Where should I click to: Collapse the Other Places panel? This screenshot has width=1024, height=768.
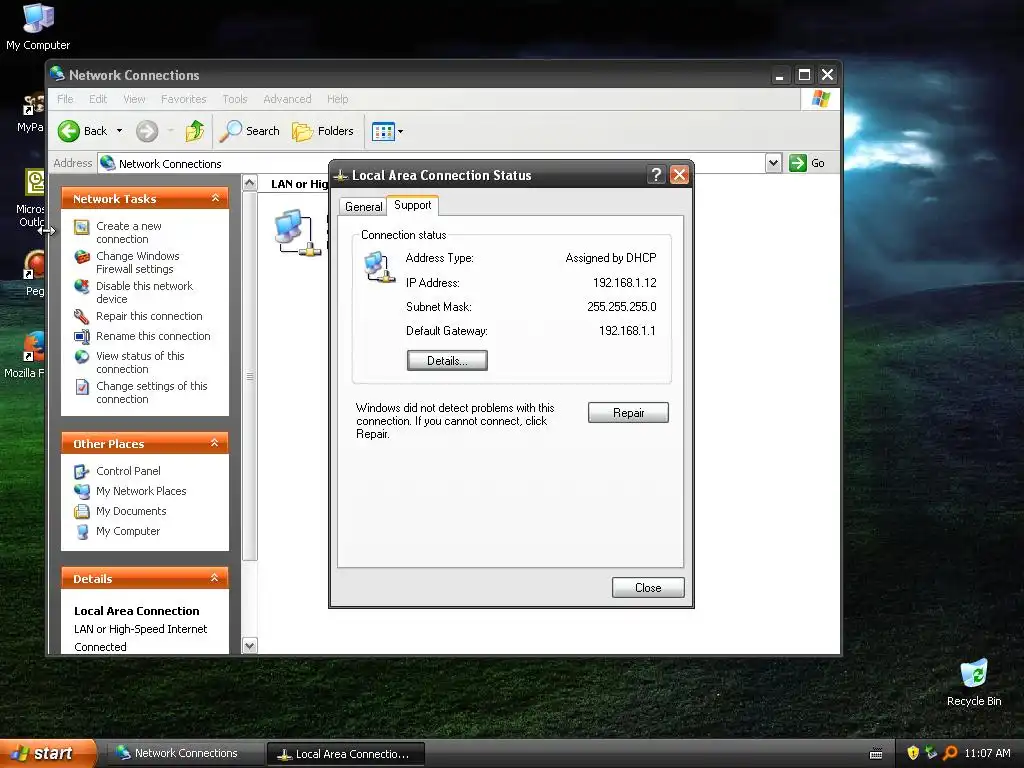click(x=214, y=443)
